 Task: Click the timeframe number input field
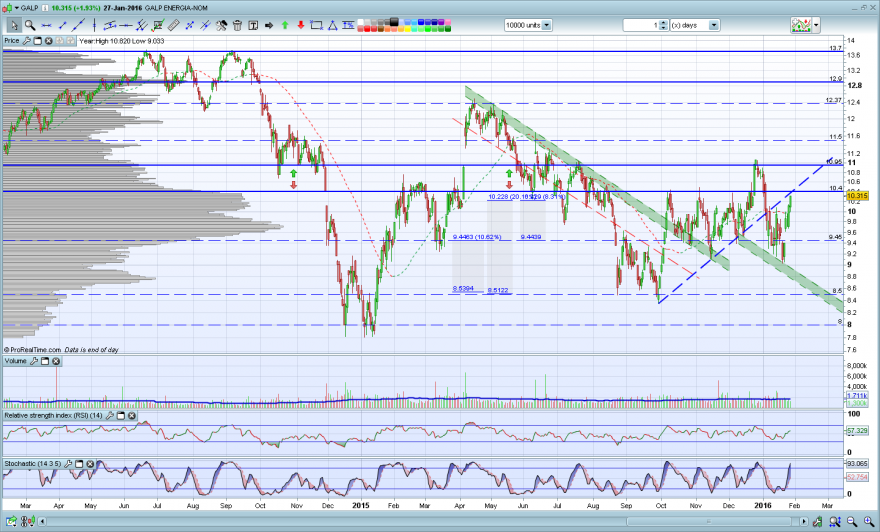click(640, 25)
